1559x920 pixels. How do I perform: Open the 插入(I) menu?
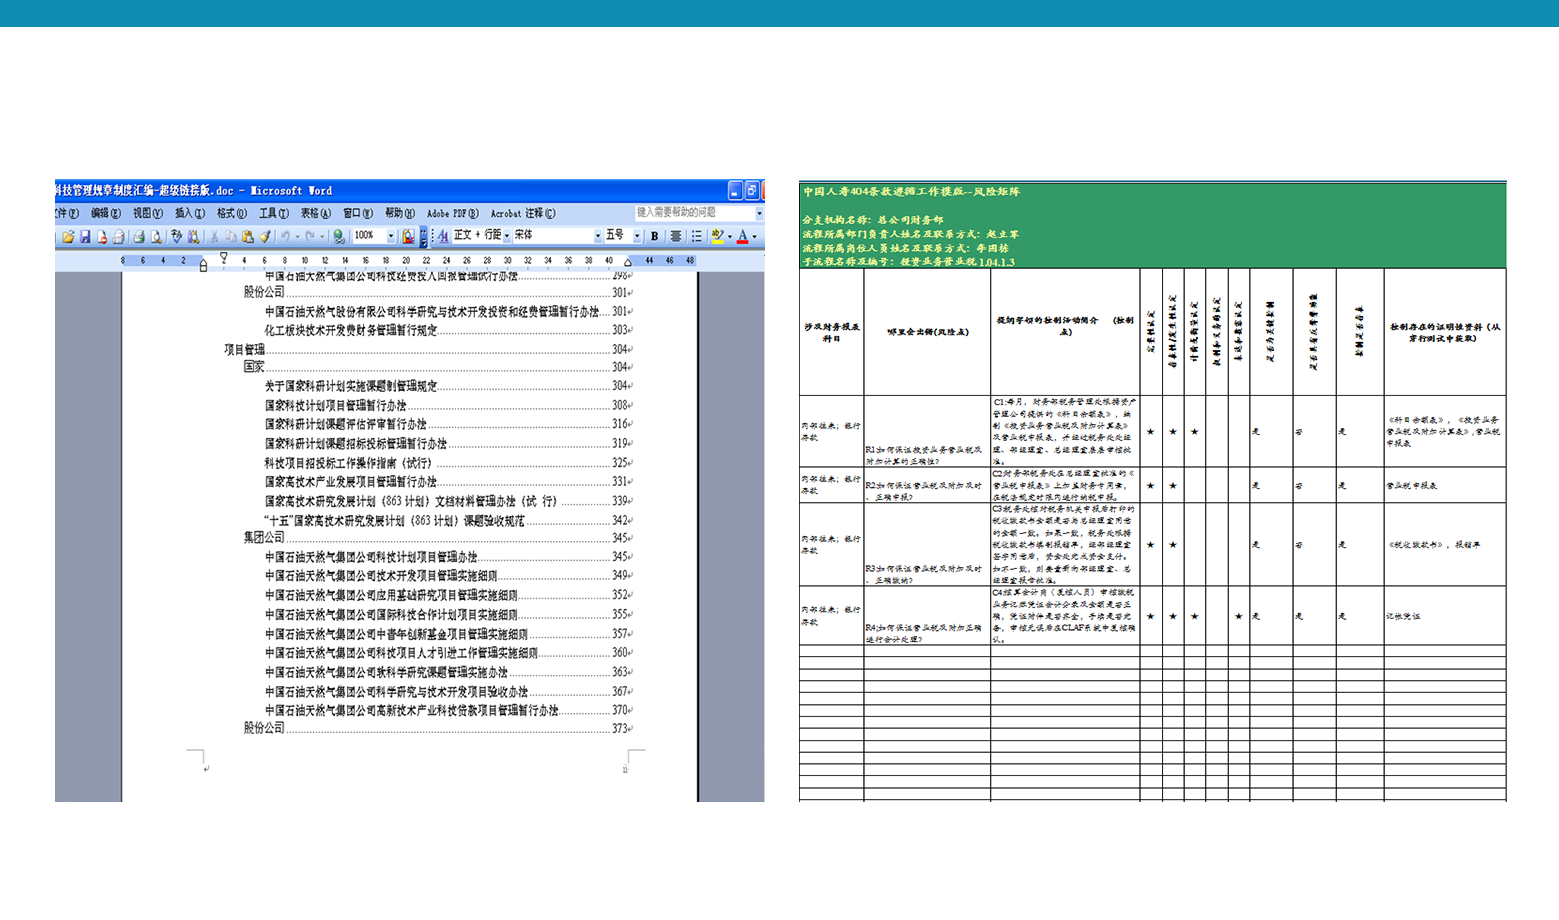click(189, 213)
